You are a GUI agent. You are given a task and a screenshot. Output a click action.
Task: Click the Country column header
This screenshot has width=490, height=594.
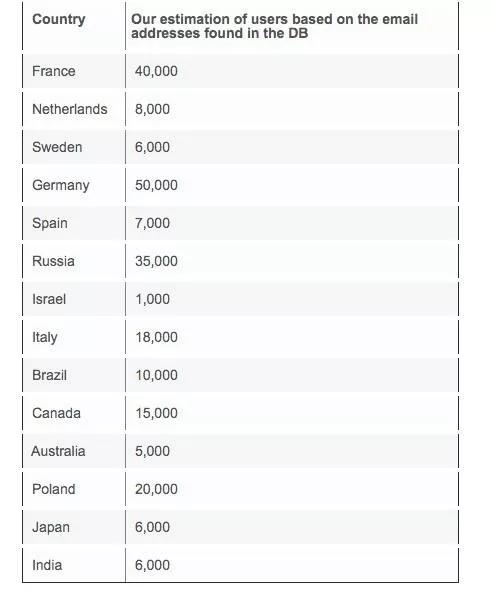coord(59,19)
